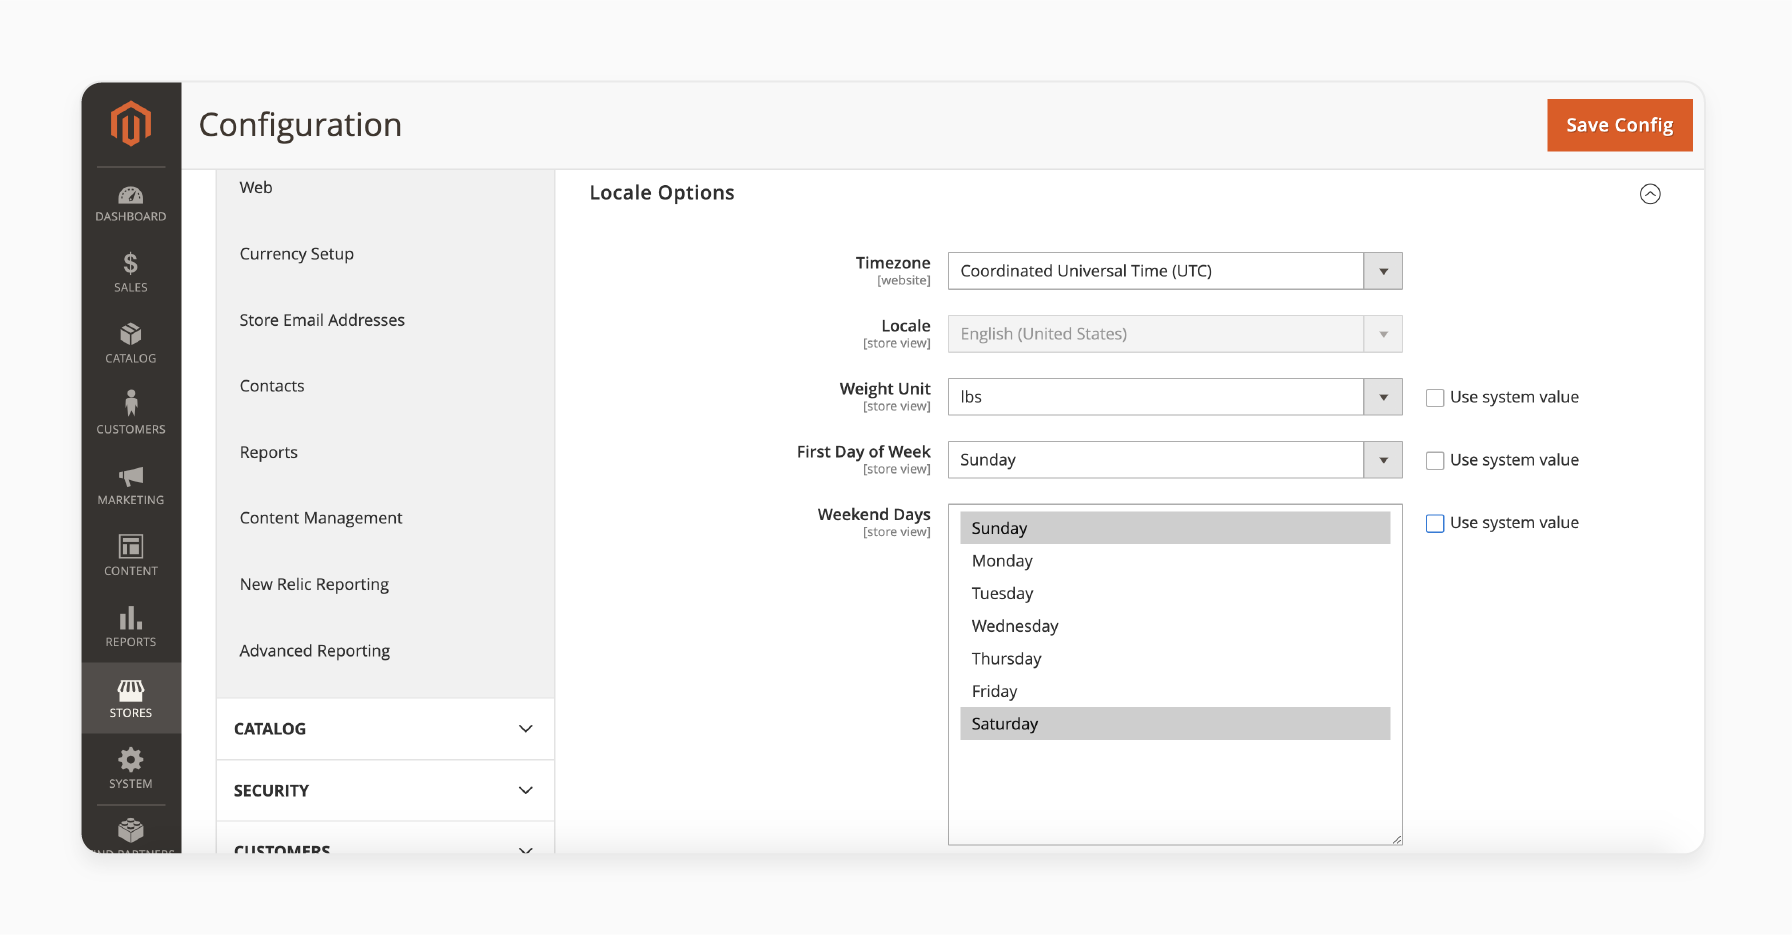The width and height of the screenshot is (1792, 935).
Task: Open the Weight Unit dropdown
Action: 1175,397
